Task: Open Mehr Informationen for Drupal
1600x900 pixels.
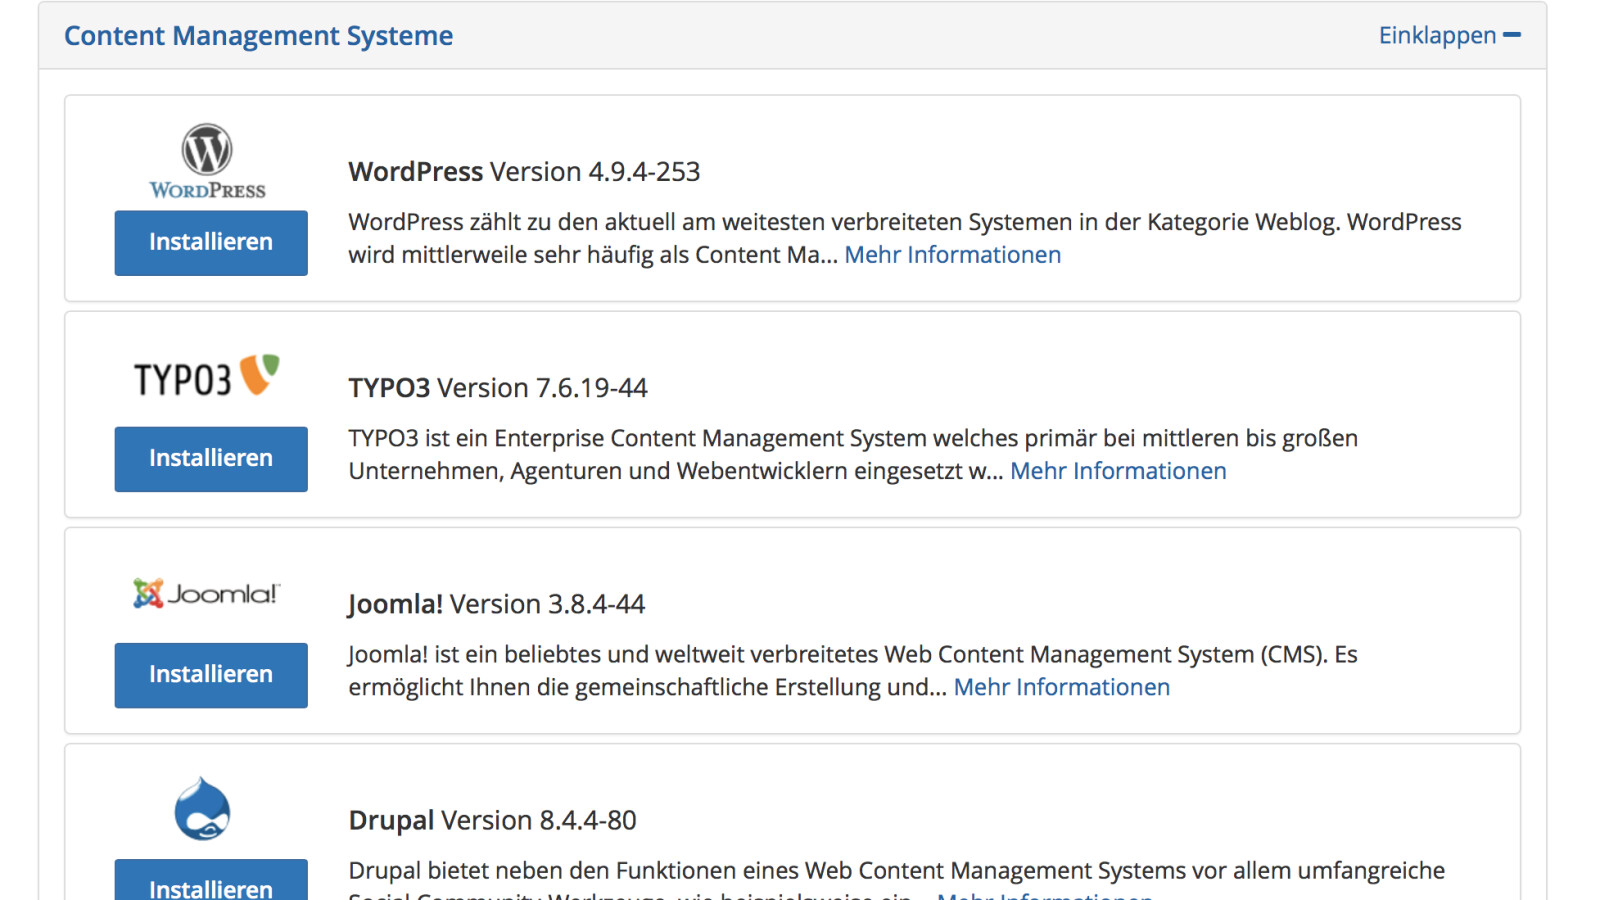Action: (x=1044, y=896)
